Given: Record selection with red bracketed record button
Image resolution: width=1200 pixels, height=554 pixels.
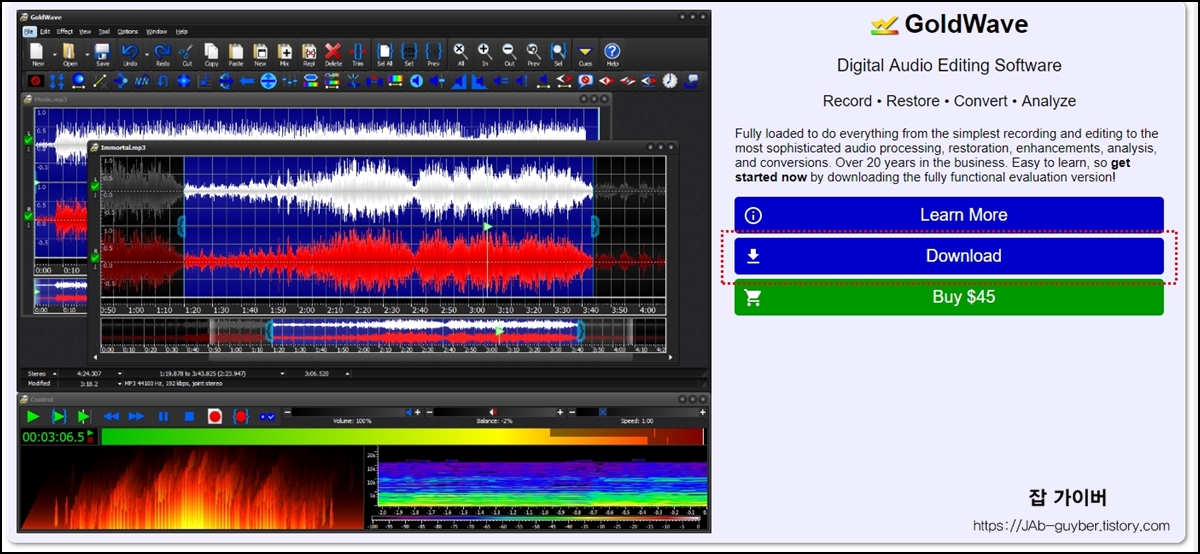Looking at the screenshot, I should tap(240, 416).
